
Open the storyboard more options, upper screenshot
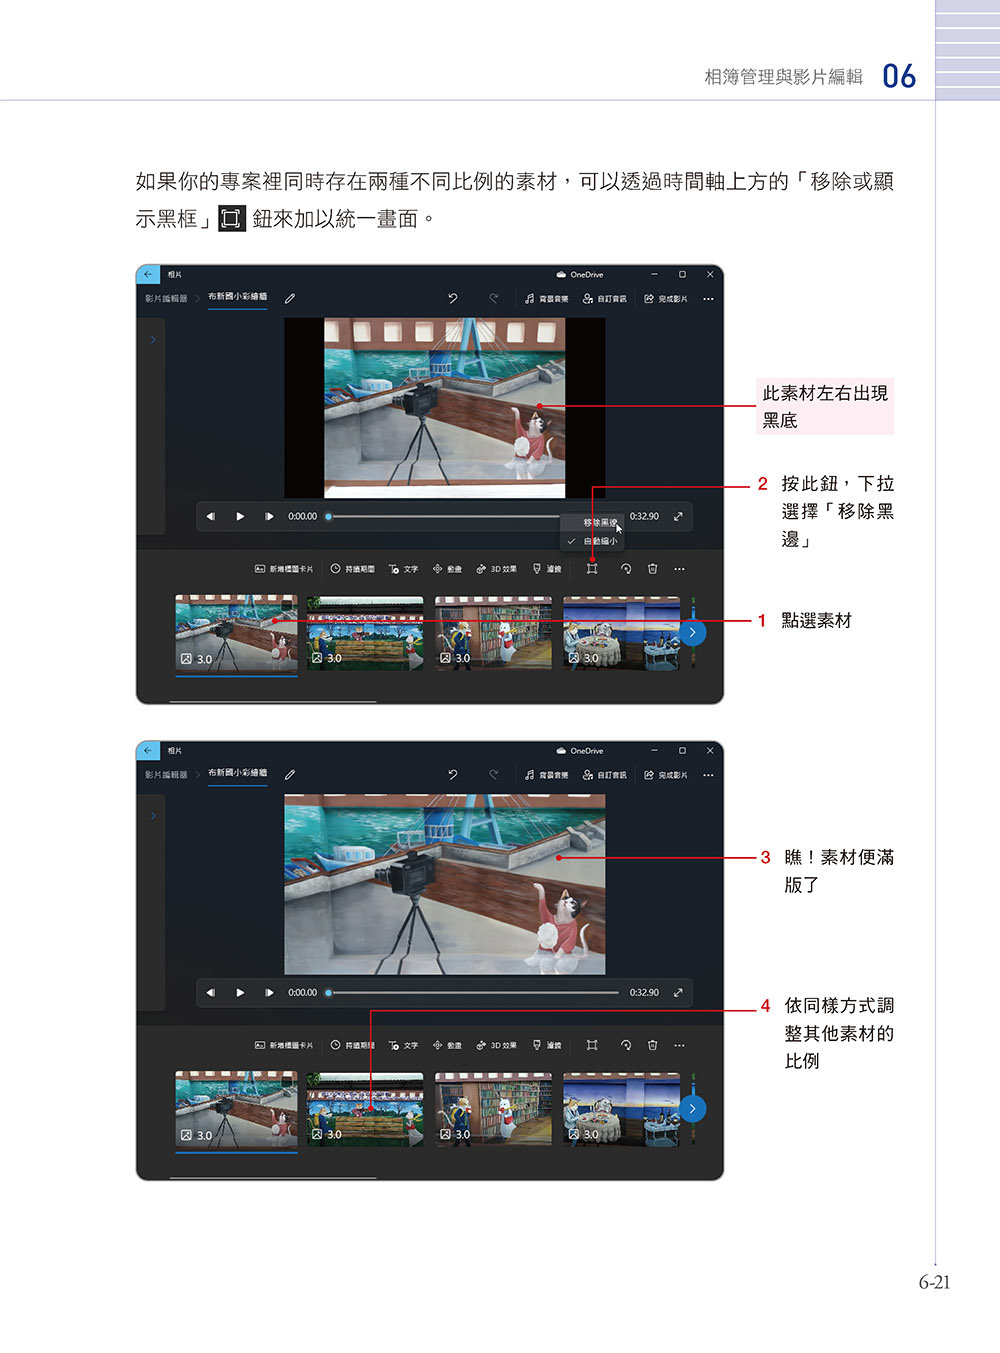pos(679,569)
